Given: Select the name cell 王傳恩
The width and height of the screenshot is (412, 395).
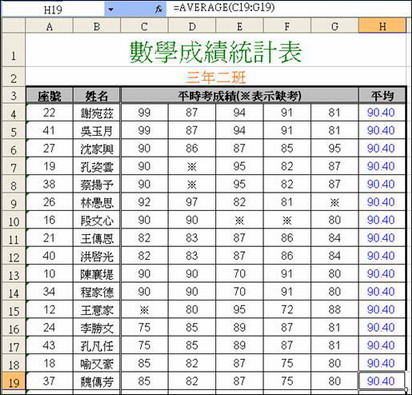Looking at the screenshot, I should tap(97, 238).
